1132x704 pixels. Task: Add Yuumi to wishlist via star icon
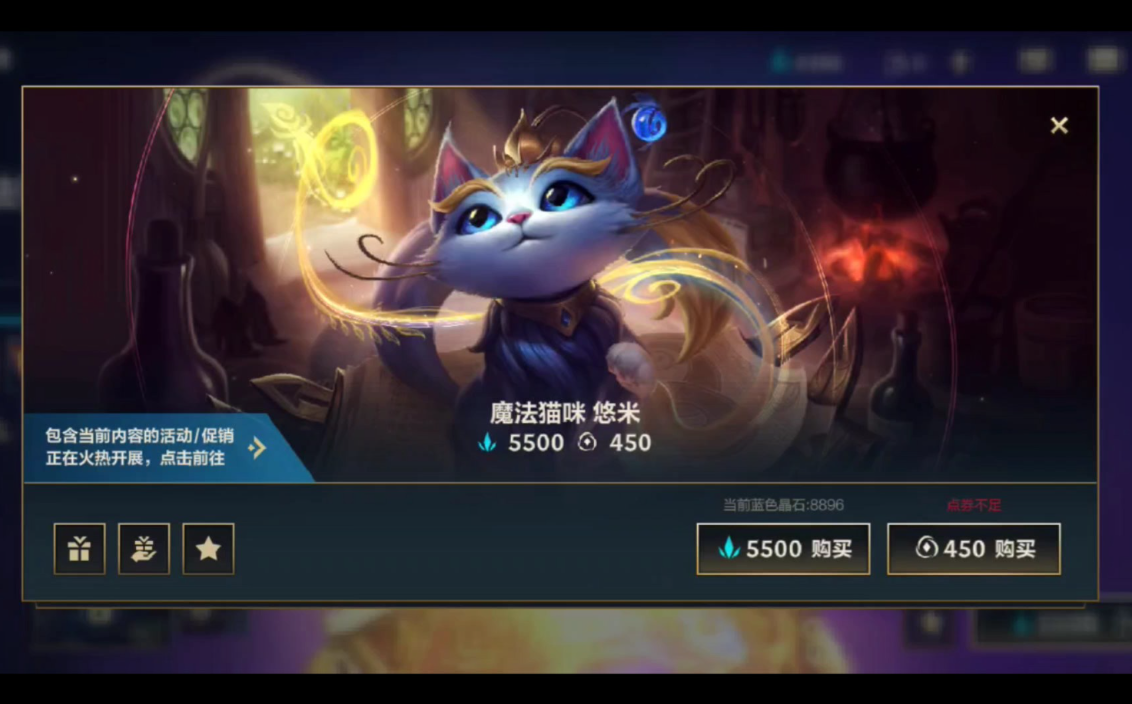coord(208,549)
